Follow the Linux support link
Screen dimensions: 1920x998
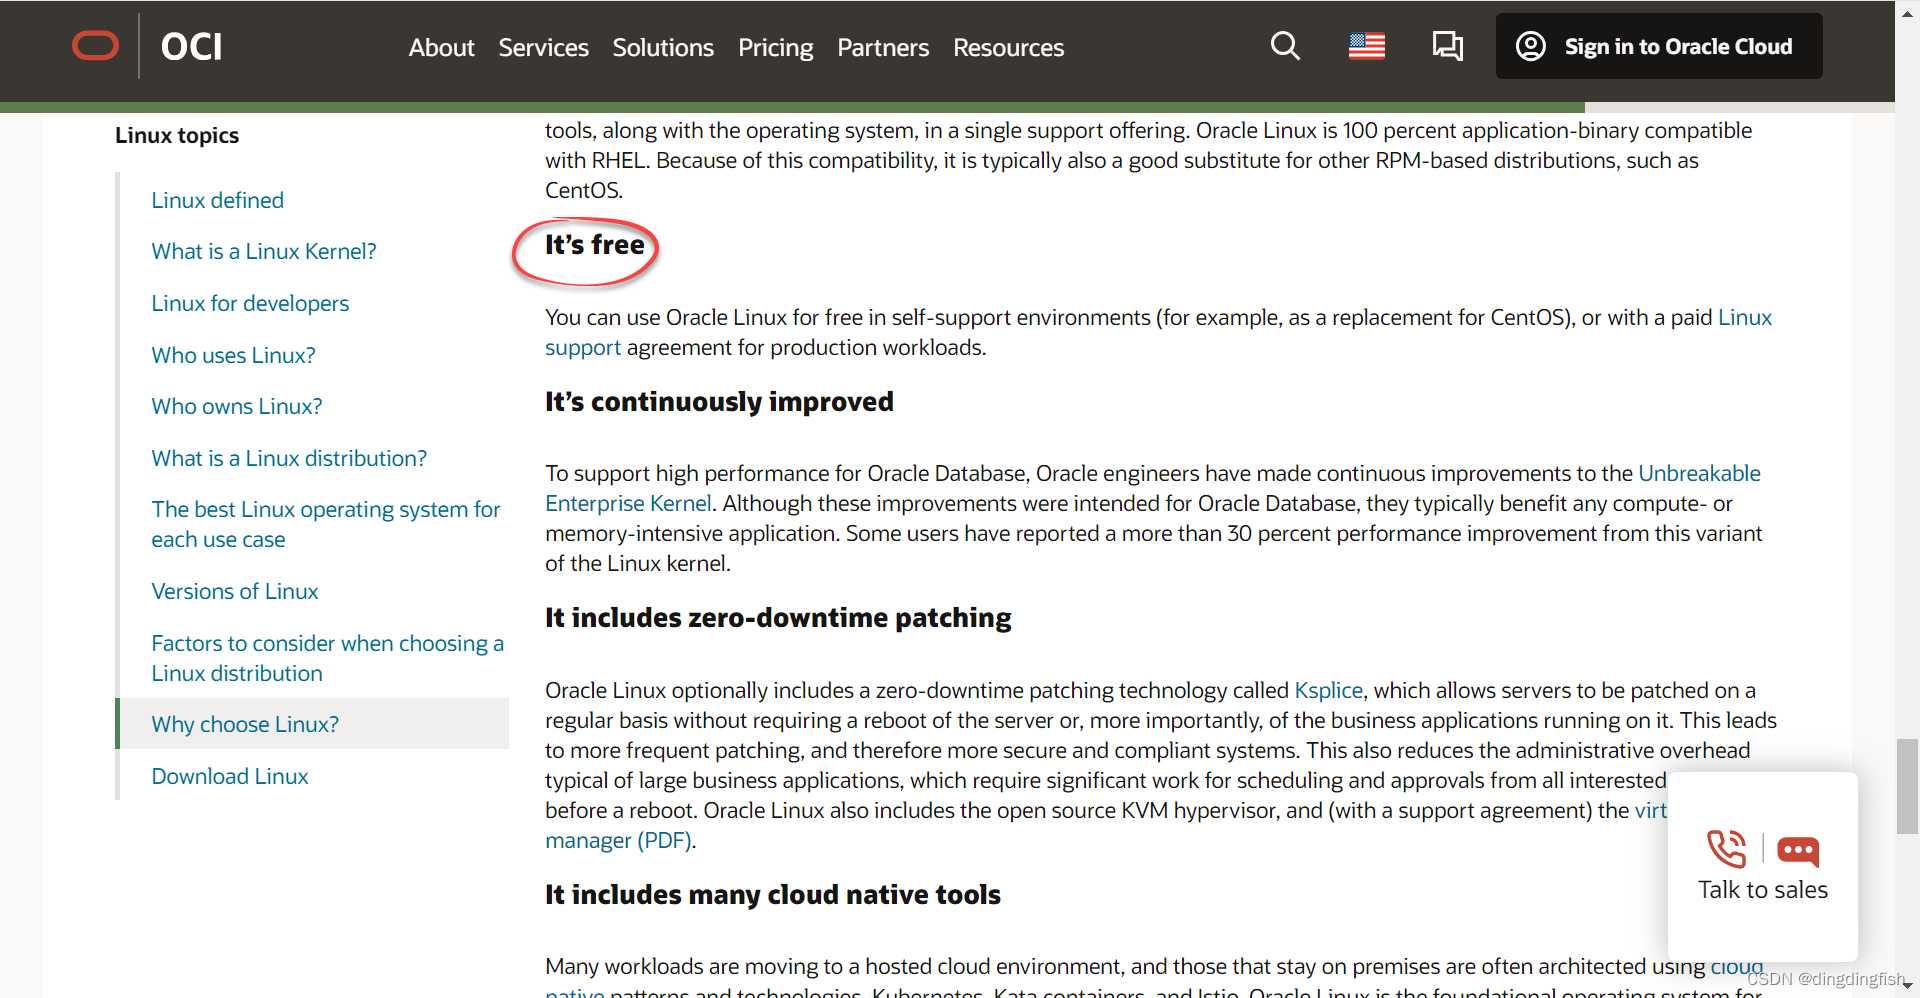(1744, 318)
